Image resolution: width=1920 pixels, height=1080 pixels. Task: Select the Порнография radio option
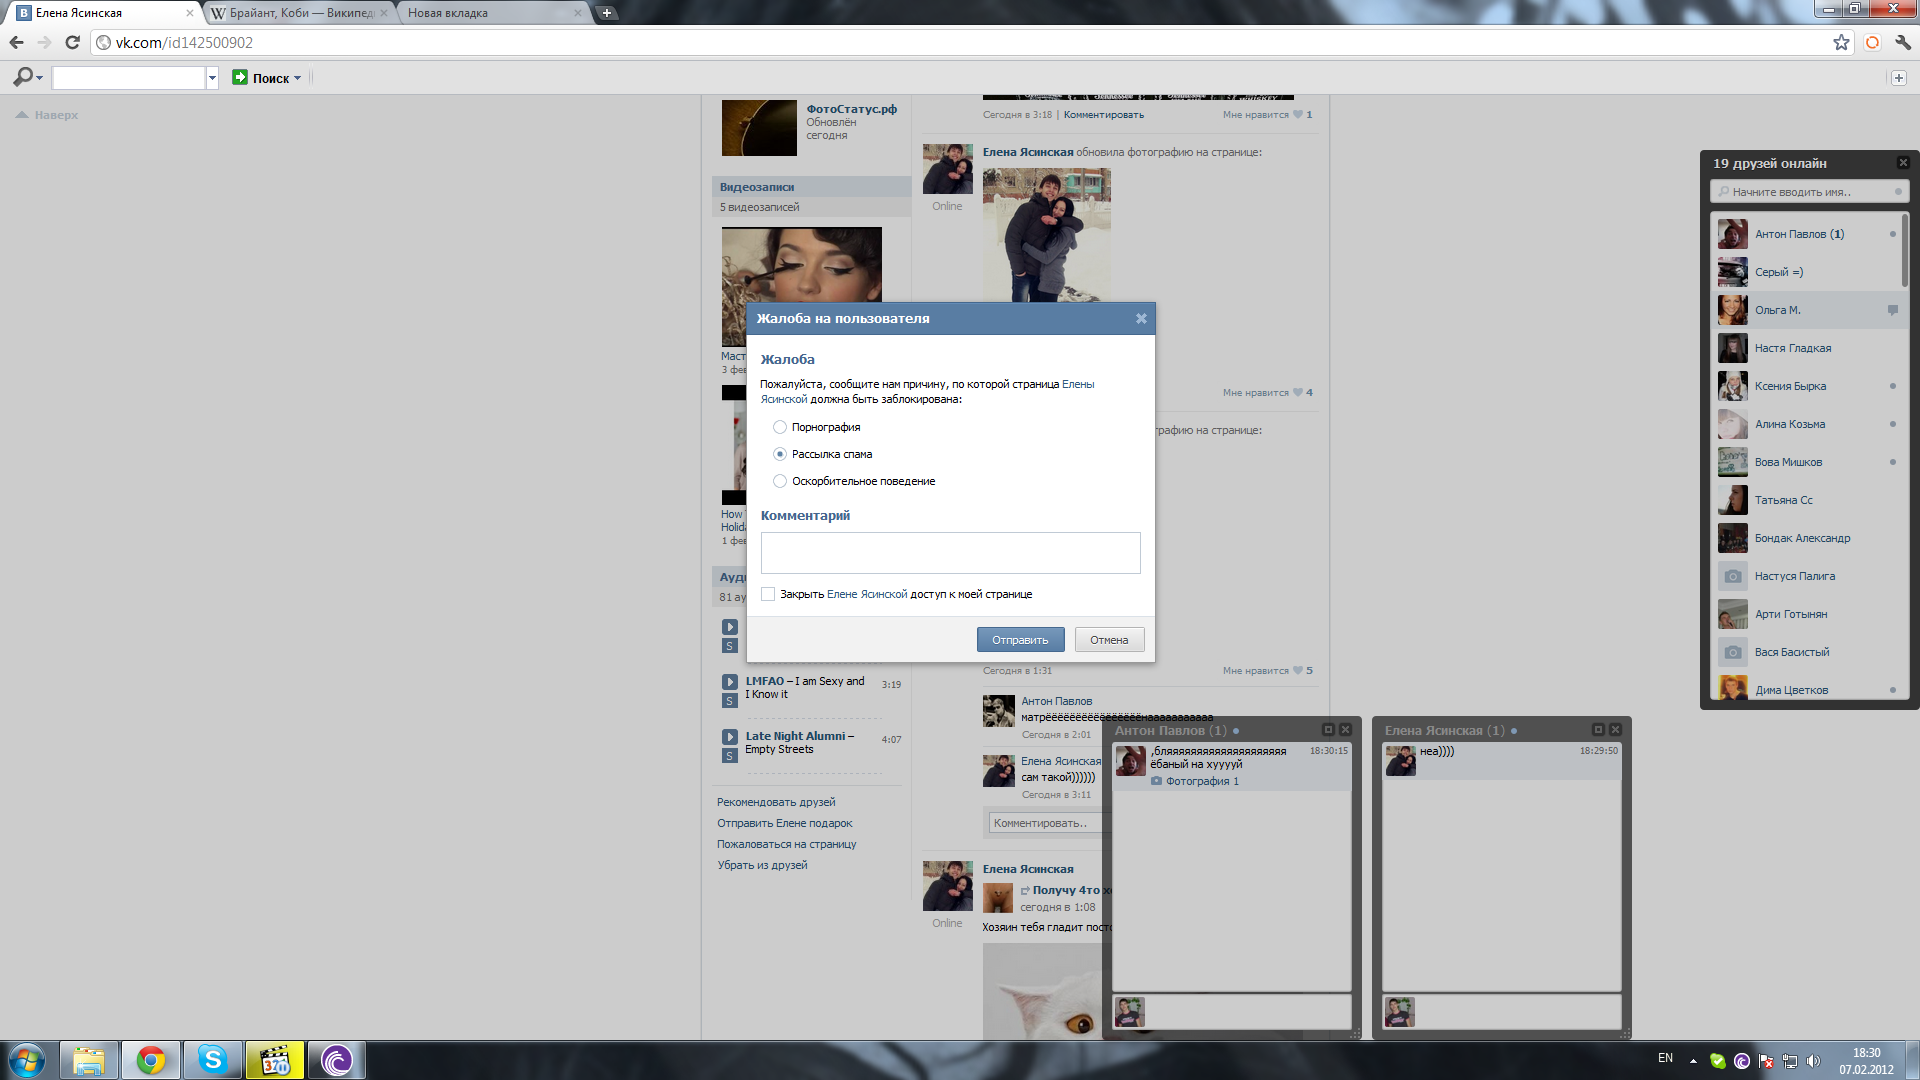780,427
